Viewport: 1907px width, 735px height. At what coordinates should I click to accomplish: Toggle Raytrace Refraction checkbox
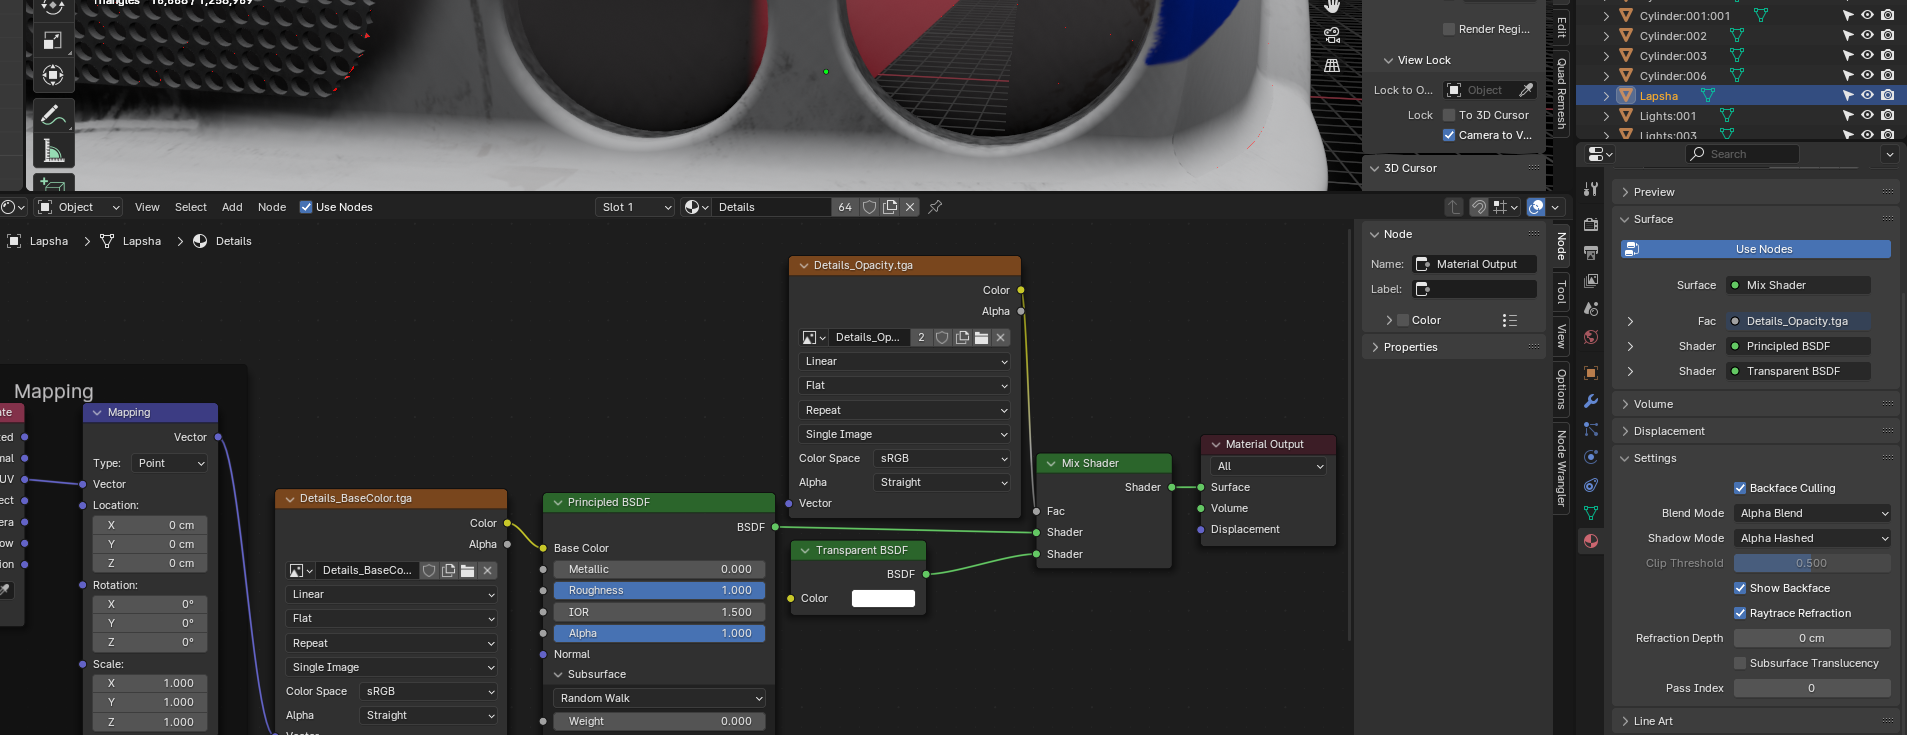tap(1740, 613)
